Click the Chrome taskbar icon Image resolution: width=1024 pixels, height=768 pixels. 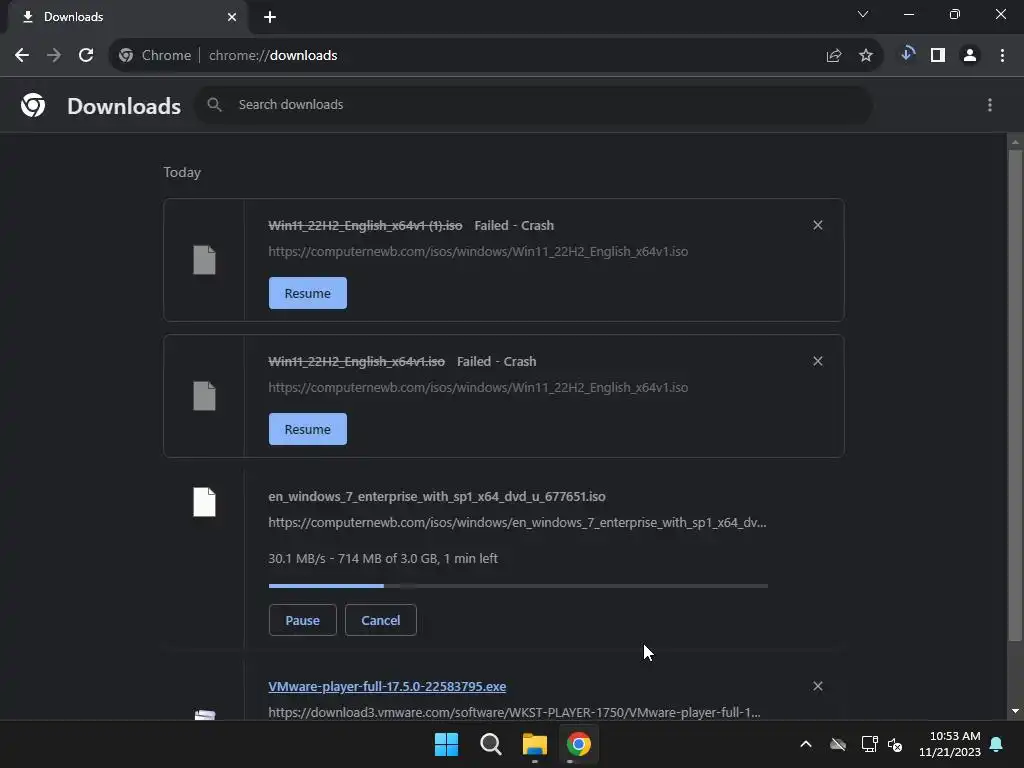coord(579,744)
